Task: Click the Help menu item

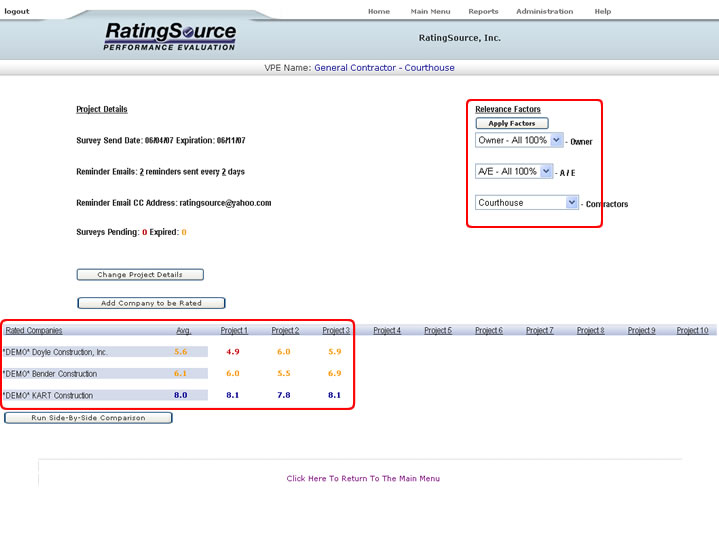Action: 602,11
